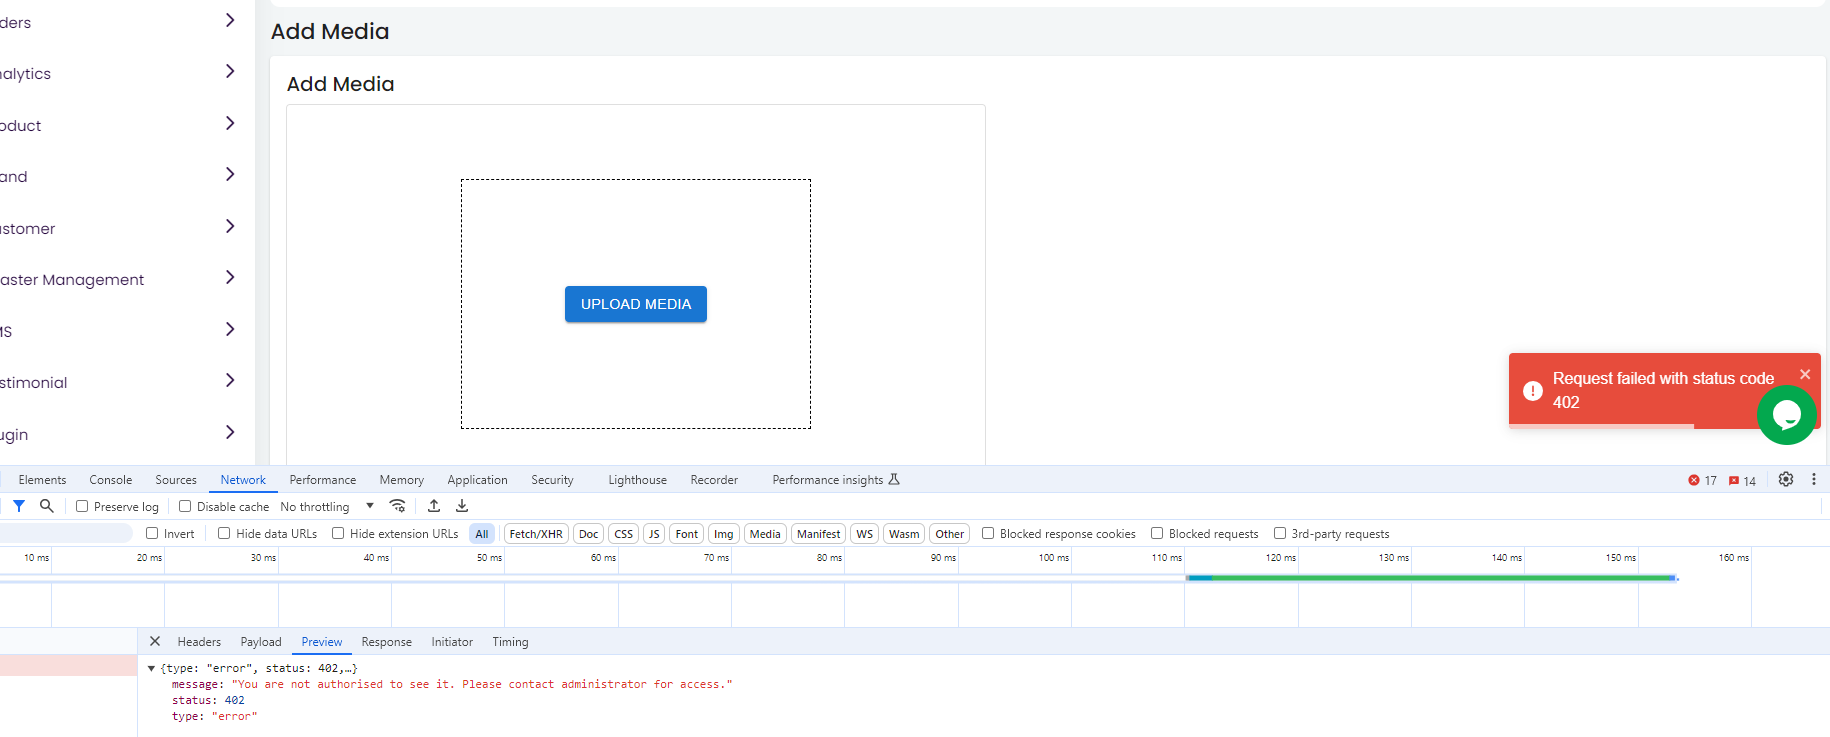
Task: Enable 3rd-party requests checkbox
Action: [x=1280, y=533]
